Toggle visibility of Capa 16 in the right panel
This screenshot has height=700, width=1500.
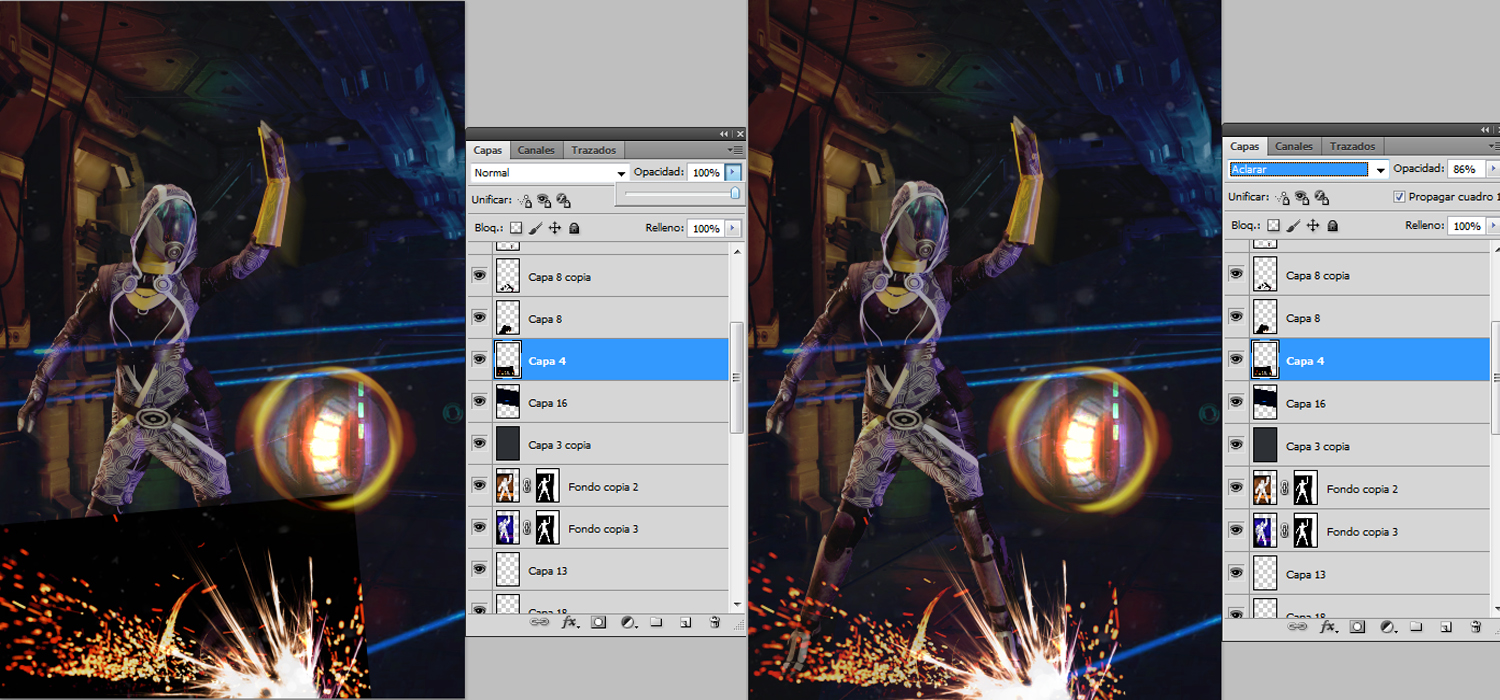(1237, 403)
